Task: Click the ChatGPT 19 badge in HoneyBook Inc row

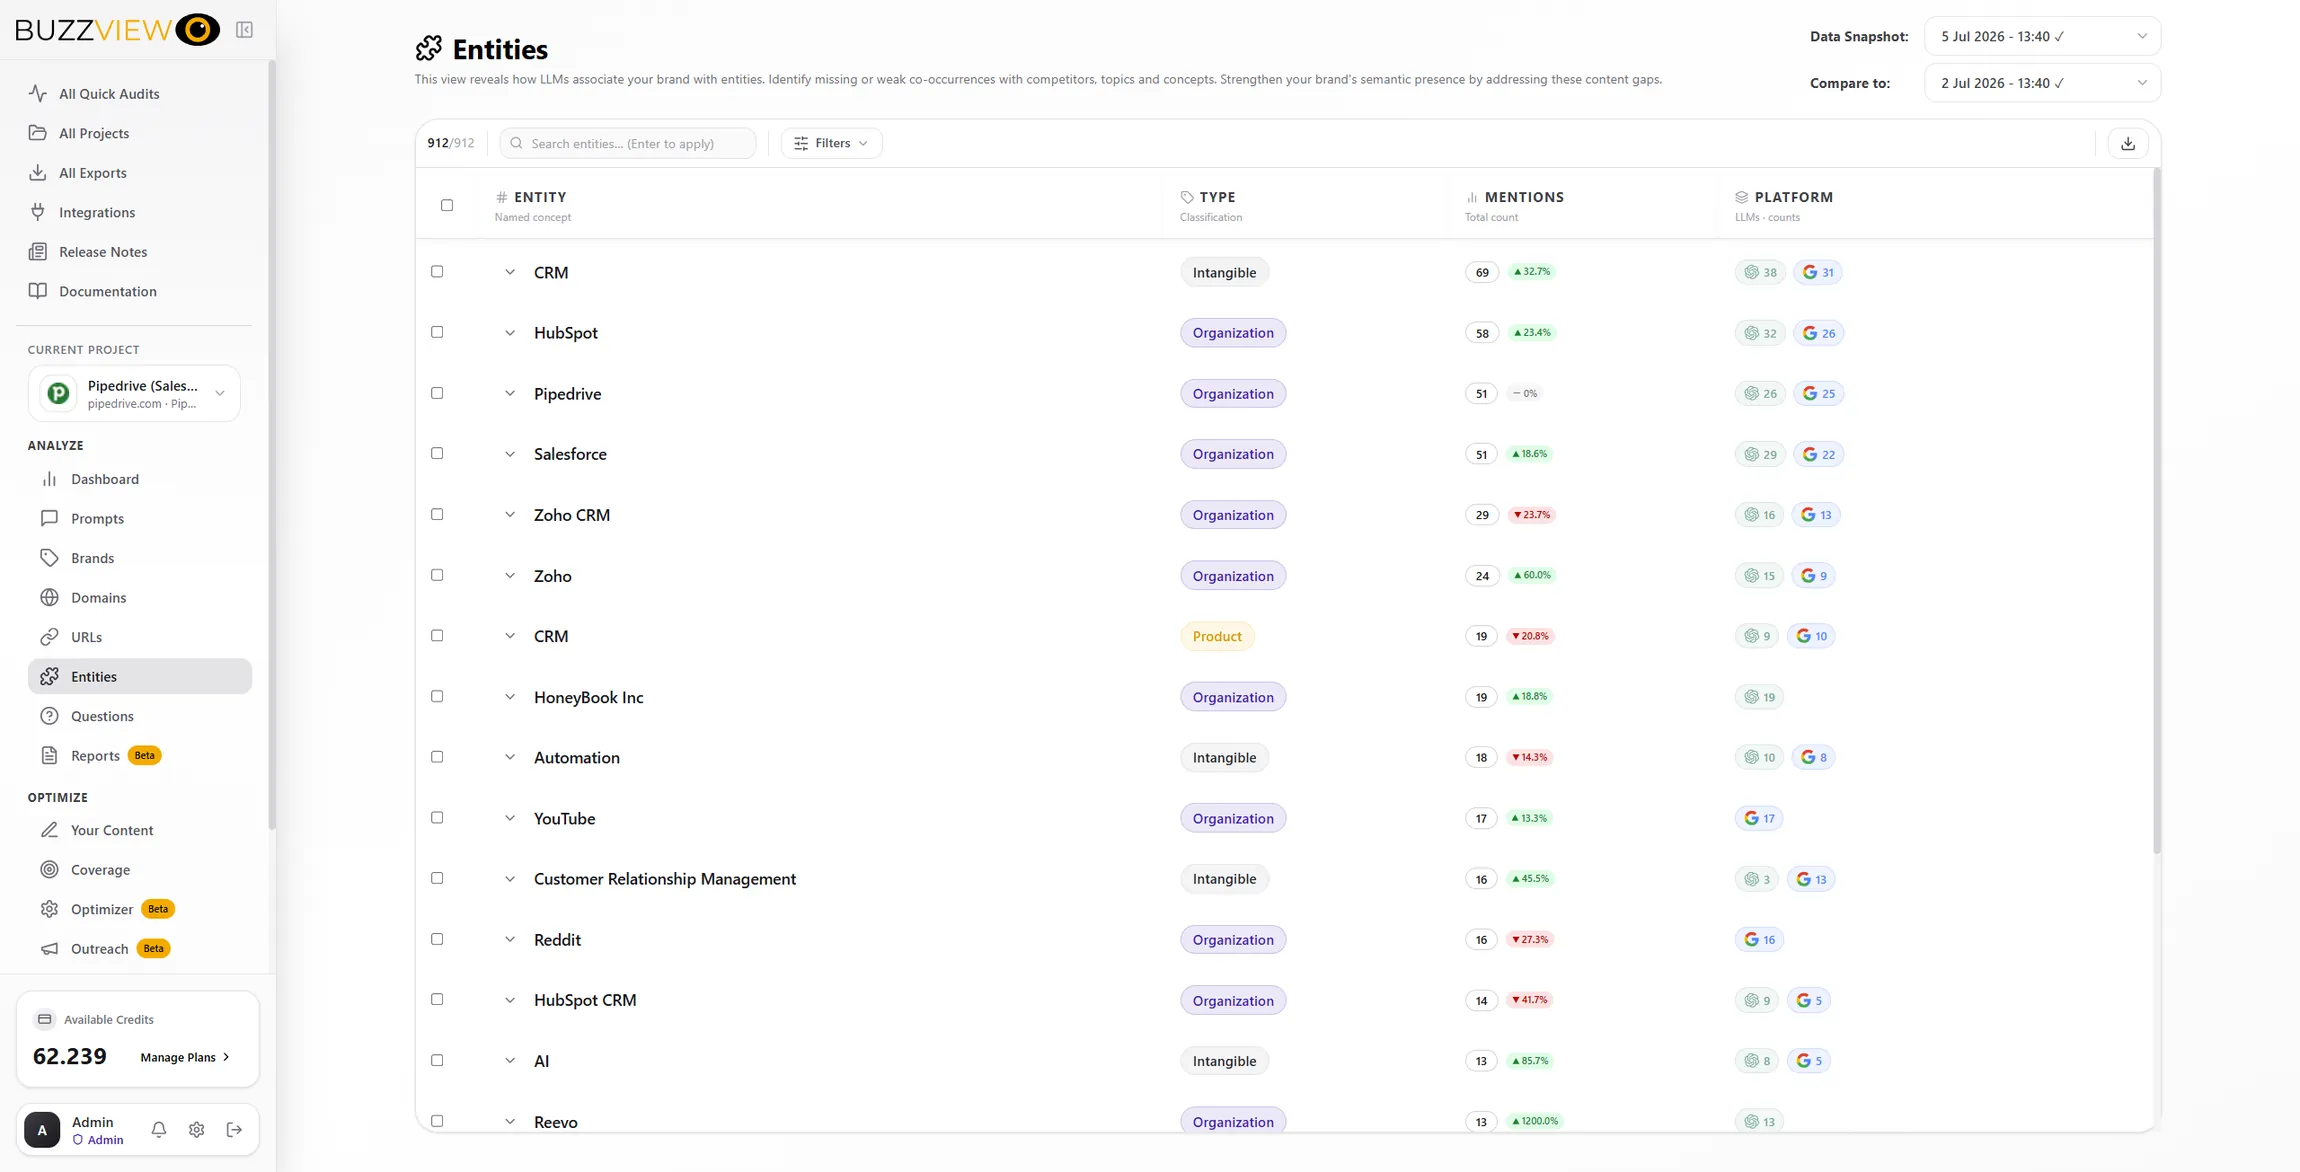Action: (1759, 697)
